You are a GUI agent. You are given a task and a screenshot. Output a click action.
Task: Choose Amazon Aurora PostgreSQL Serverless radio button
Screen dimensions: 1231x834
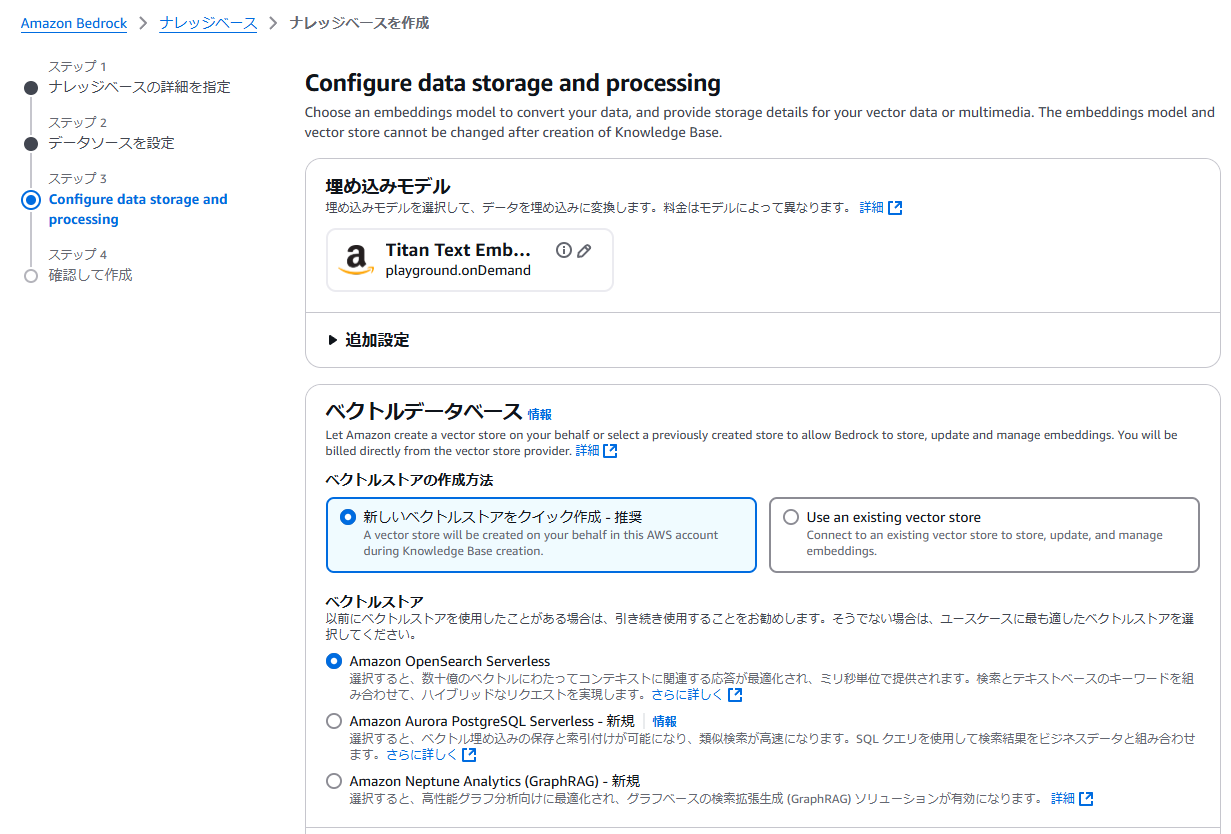click(x=334, y=721)
